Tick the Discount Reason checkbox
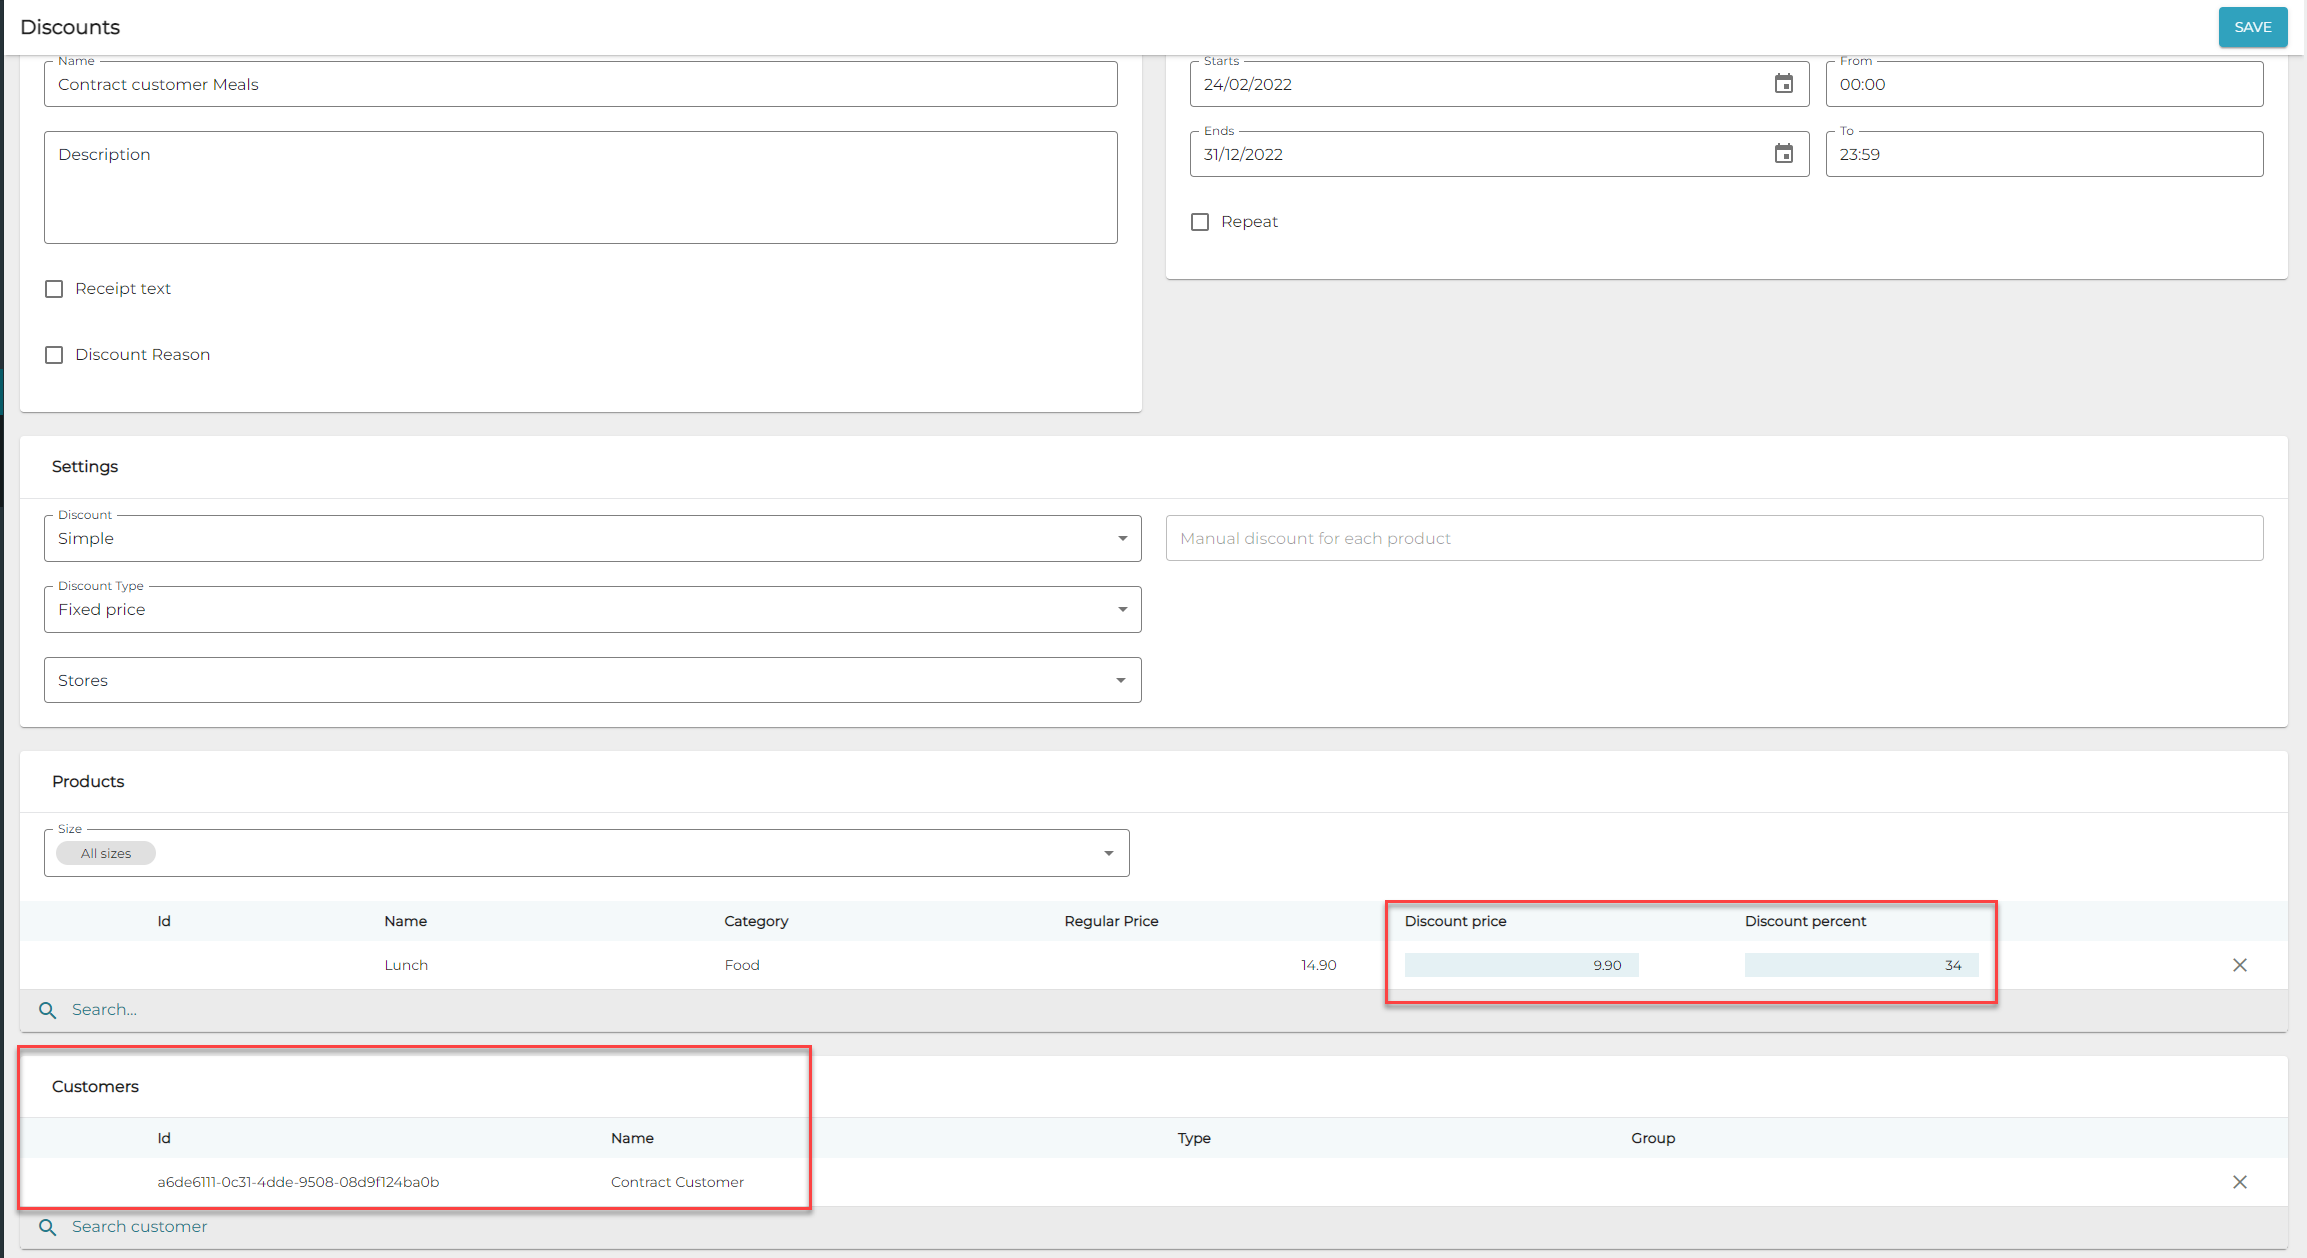The width and height of the screenshot is (2307, 1258). pos(54,355)
